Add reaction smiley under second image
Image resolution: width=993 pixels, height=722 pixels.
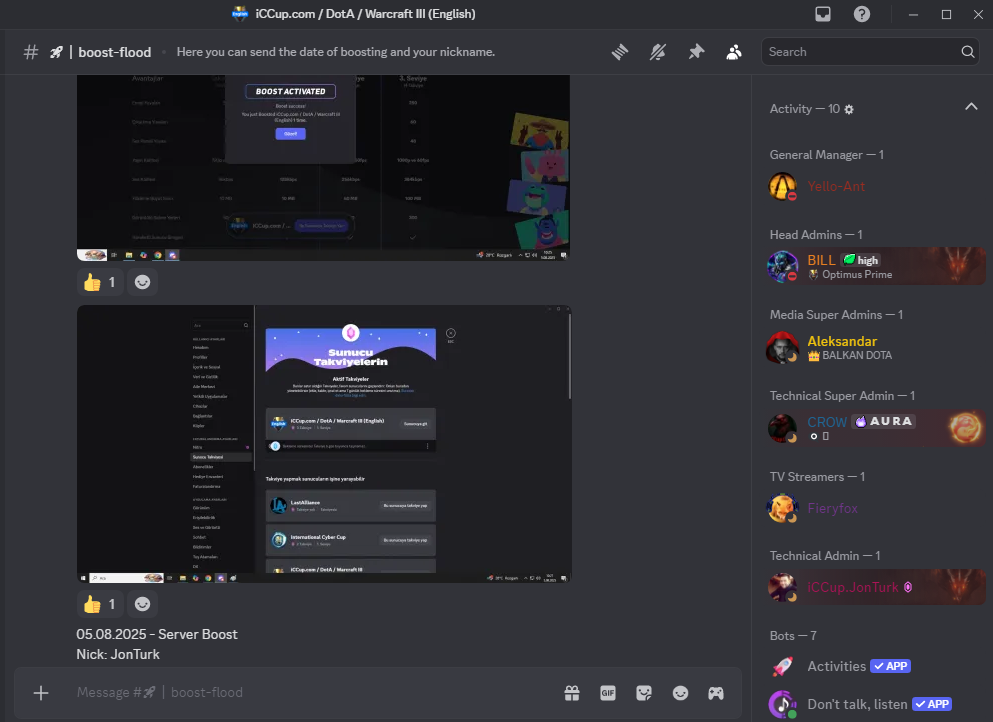[142, 604]
